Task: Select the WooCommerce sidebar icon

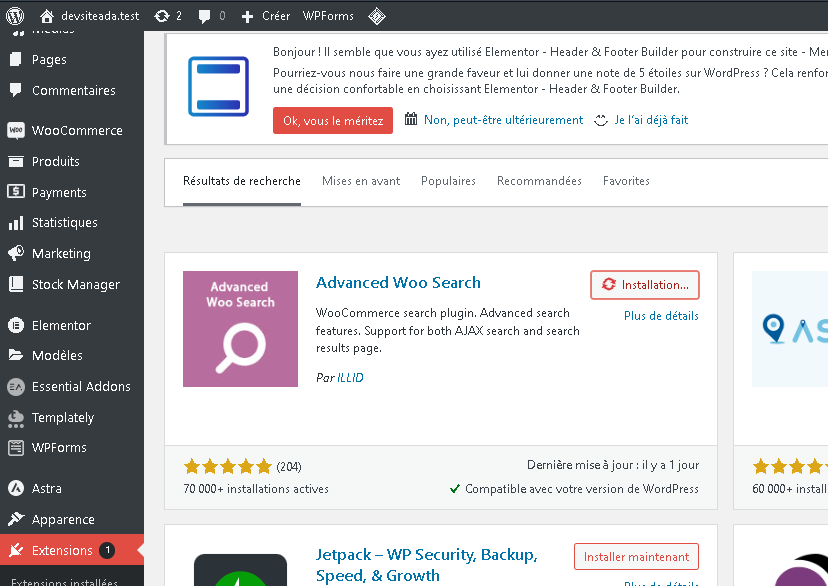Action: (x=14, y=130)
